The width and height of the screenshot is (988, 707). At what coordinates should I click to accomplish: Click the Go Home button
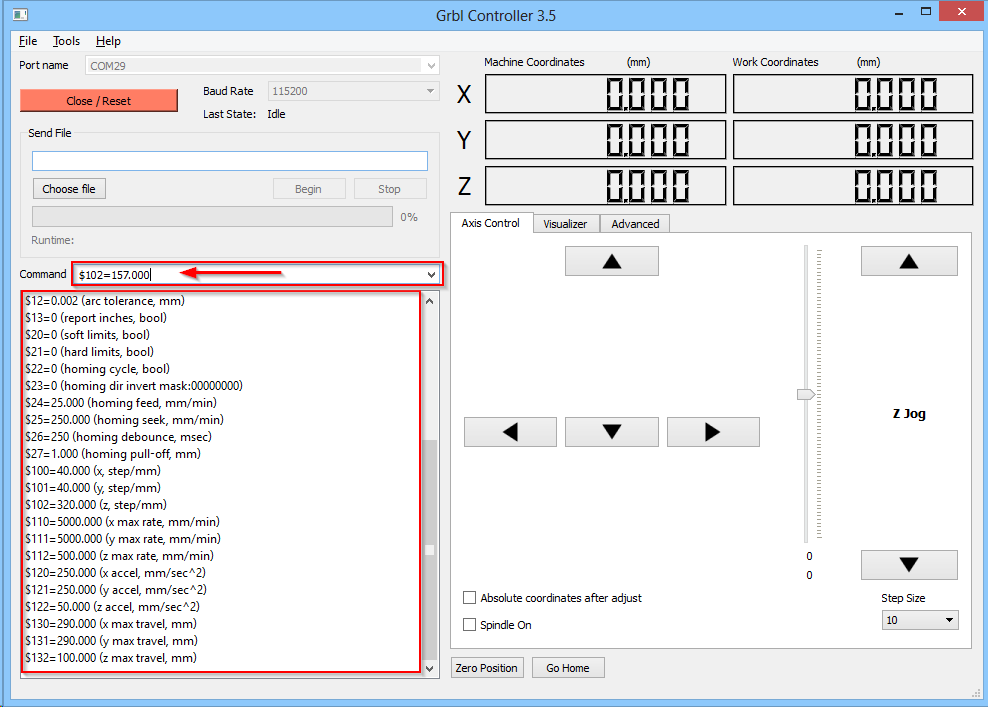click(568, 668)
